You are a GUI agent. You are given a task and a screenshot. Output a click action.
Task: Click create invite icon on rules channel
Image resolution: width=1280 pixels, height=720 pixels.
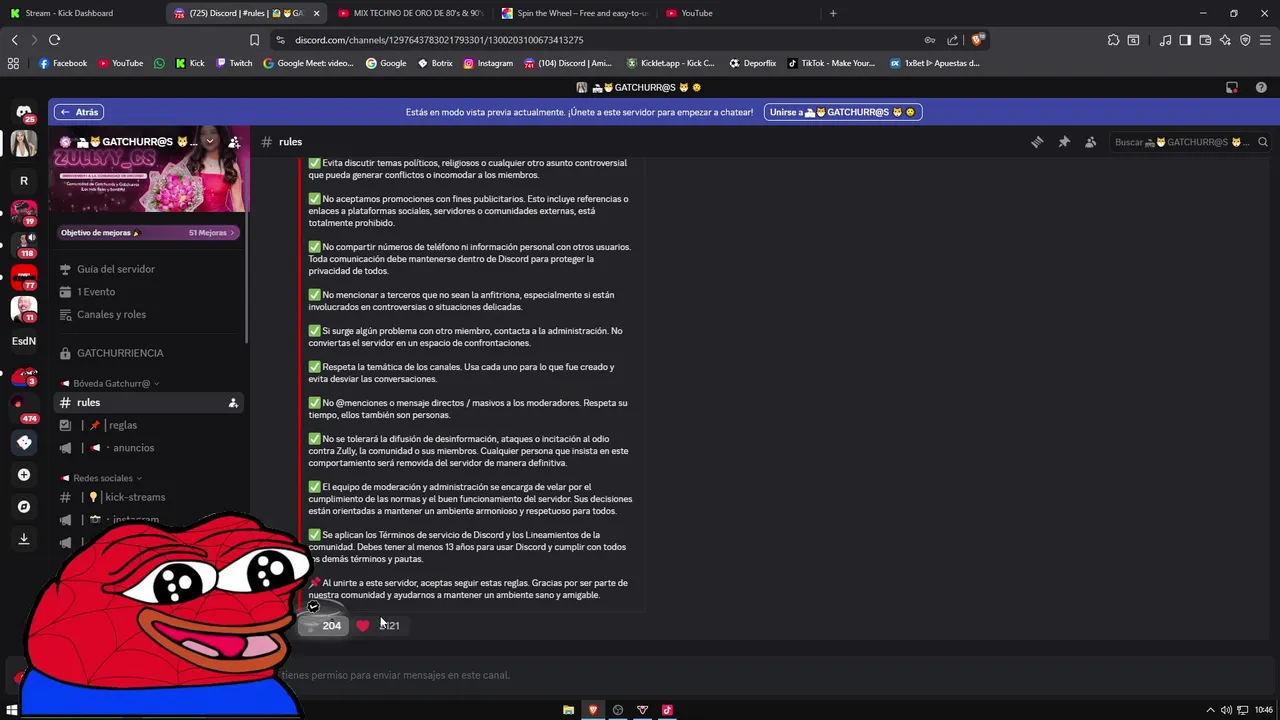coord(233,403)
